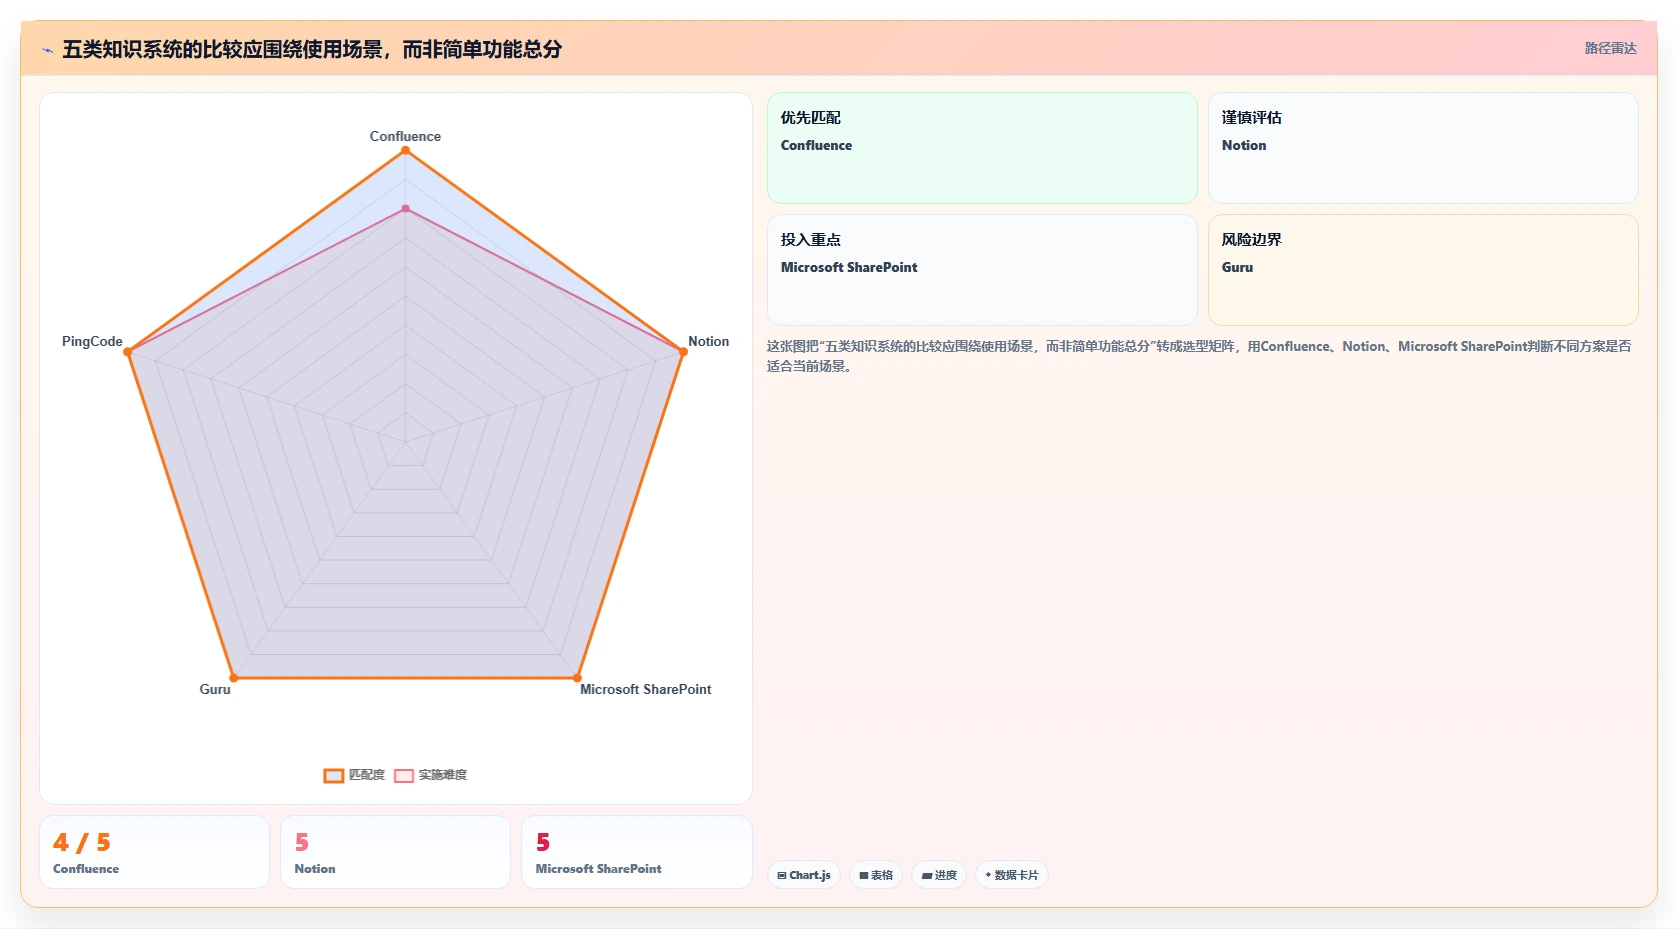Click the orange Confluence data point

pos(405,151)
